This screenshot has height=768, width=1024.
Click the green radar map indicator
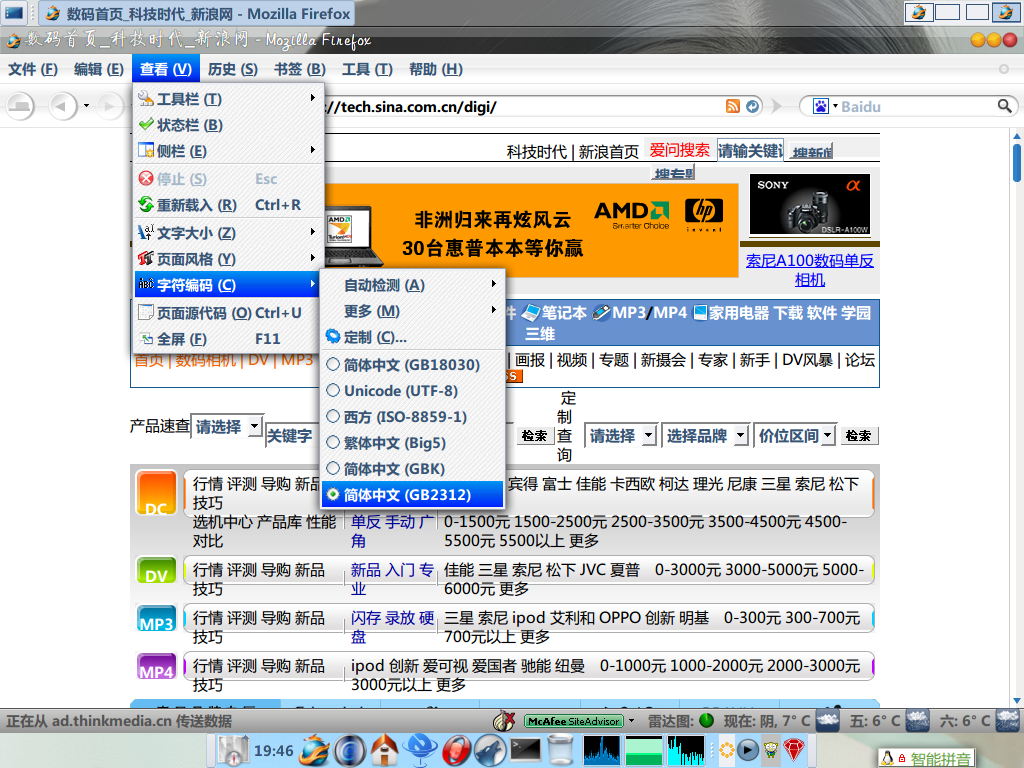pos(706,721)
